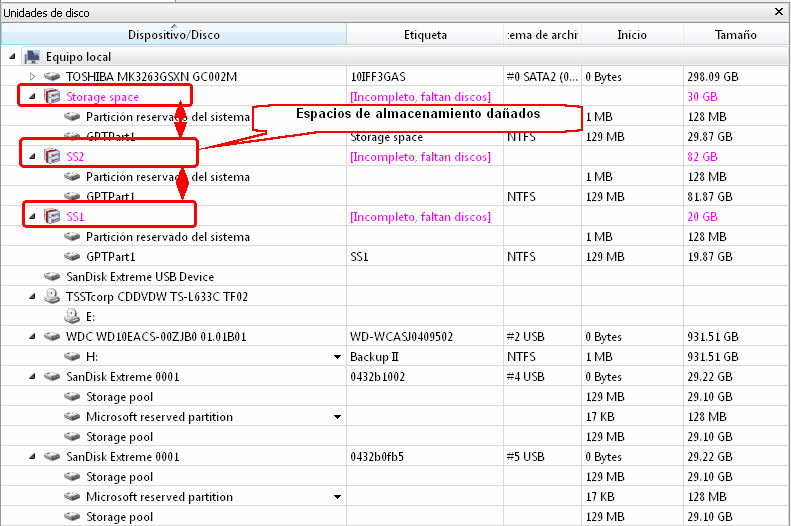Viewport: 791px width, 526px height.
Task: Collapse the SS1 node
Action: (x=32, y=216)
